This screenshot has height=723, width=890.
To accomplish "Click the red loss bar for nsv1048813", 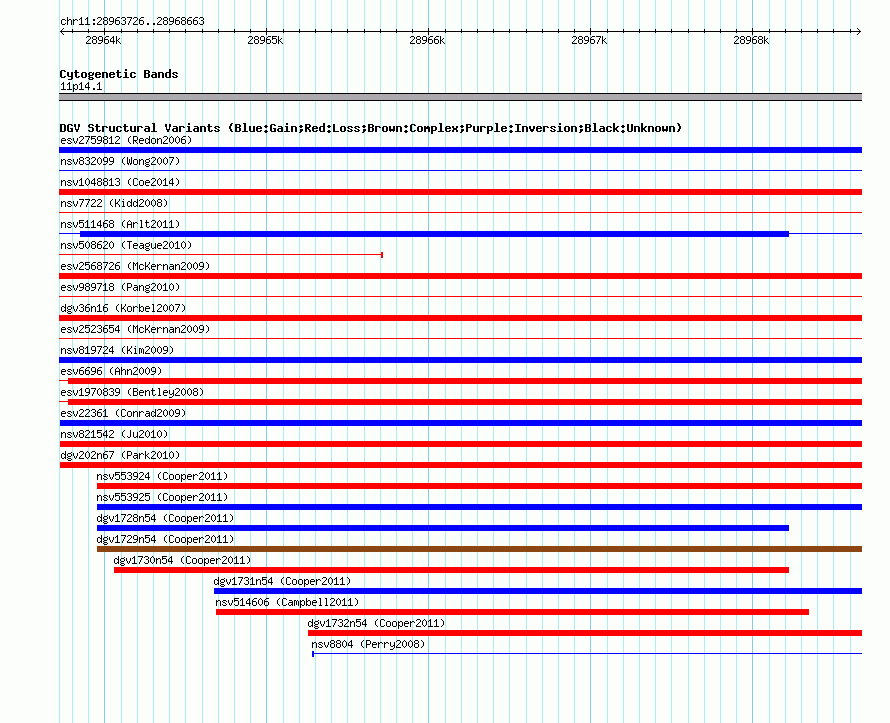I will (x=460, y=192).
